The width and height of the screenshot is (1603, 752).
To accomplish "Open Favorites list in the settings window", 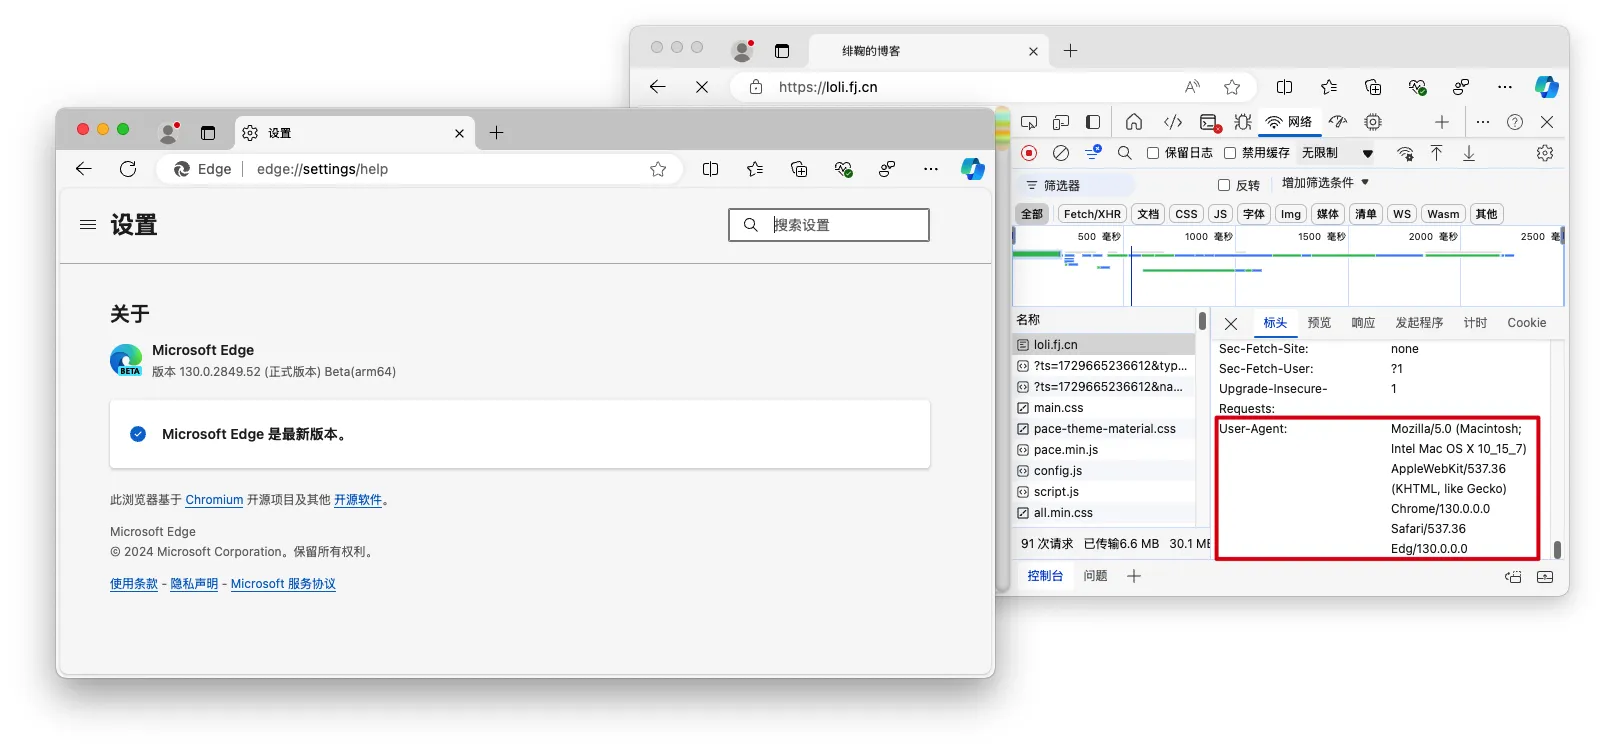I will (x=755, y=169).
